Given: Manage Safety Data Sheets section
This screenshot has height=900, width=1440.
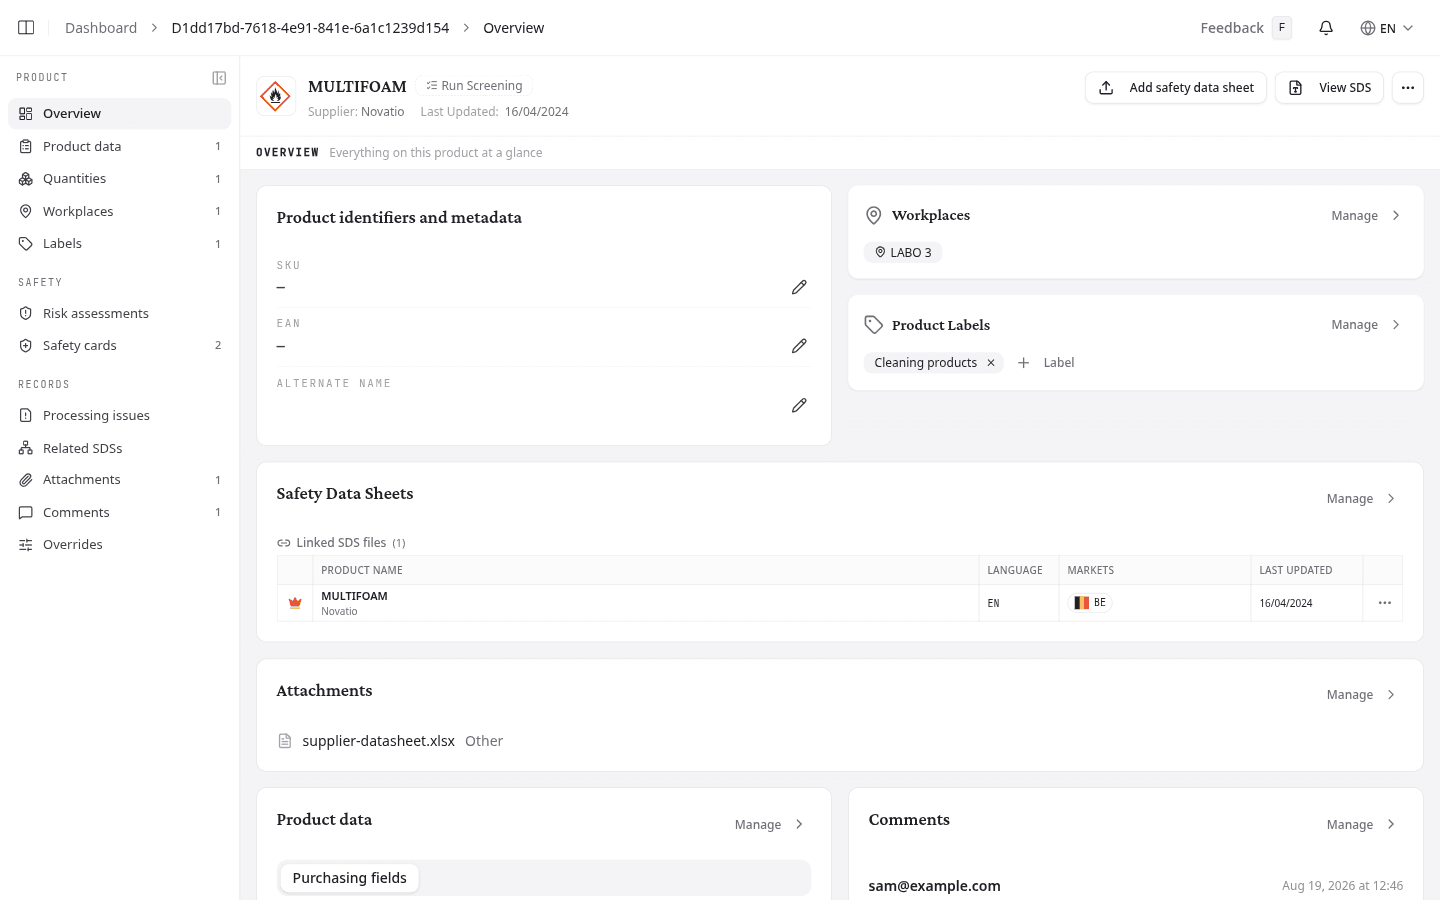Looking at the screenshot, I should tap(1361, 499).
